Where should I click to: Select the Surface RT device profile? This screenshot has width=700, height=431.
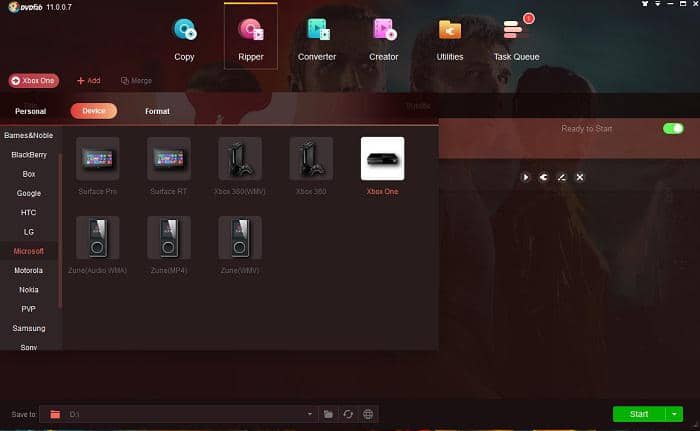[x=169, y=166]
